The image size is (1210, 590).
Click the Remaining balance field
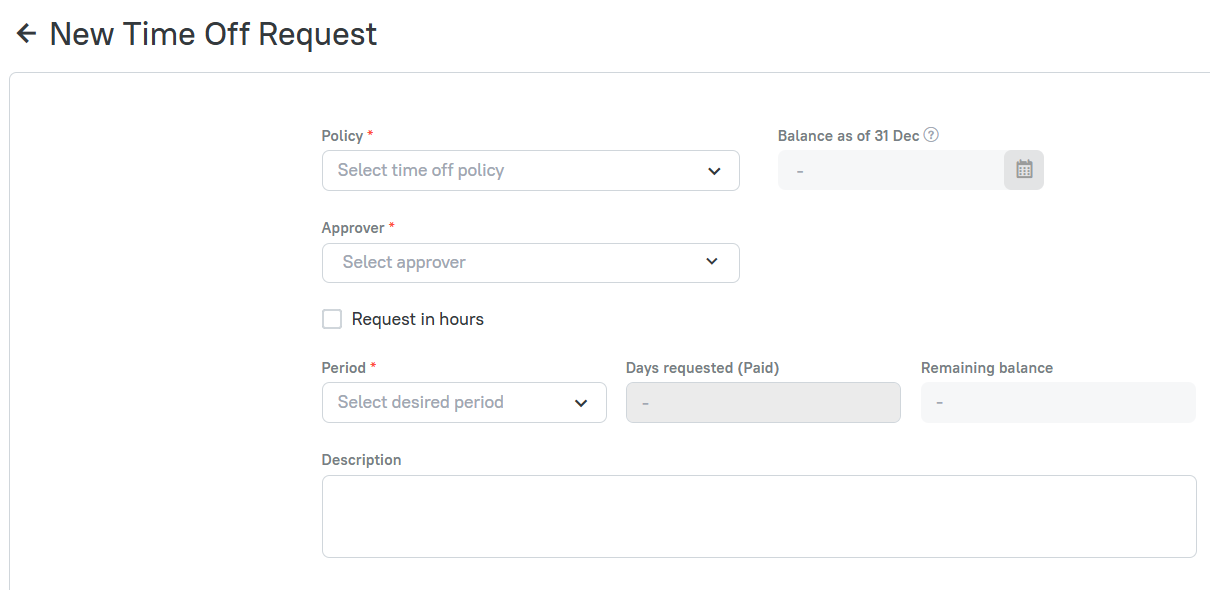pyautogui.click(x=1057, y=403)
